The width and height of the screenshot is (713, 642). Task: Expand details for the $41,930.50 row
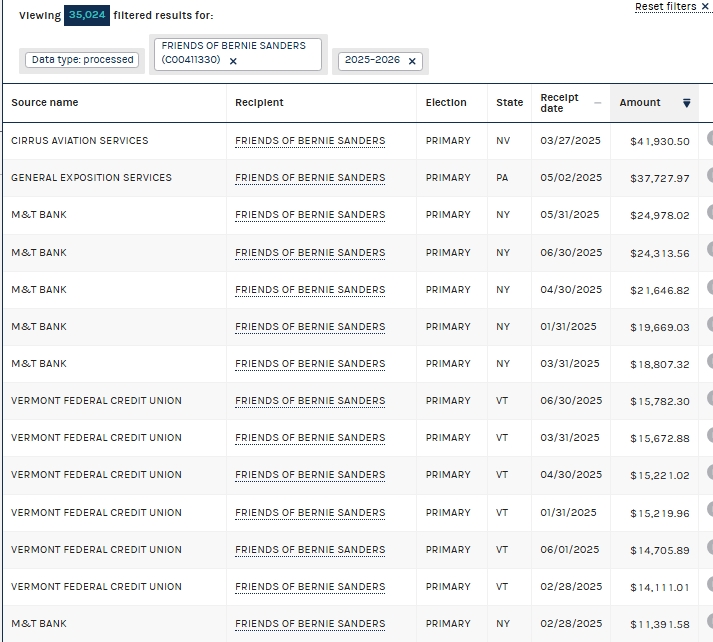(x=710, y=138)
